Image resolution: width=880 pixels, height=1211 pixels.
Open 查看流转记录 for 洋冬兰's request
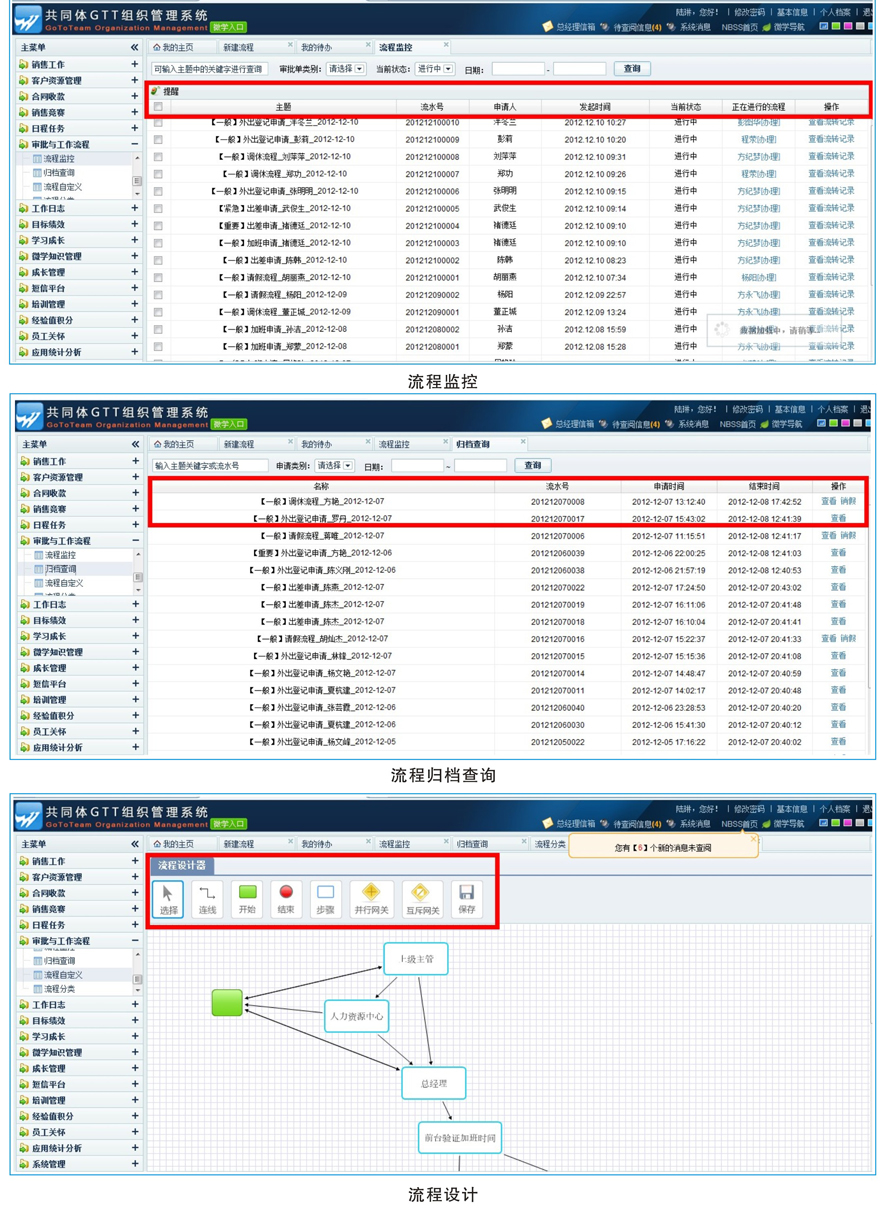(x=831, y=122)
